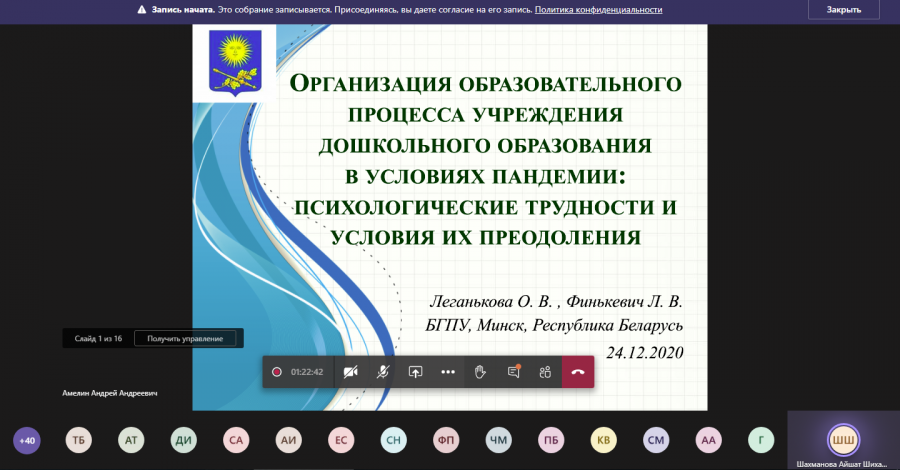Select the ТБ participant avatar
This screenshot has height=470, width=900.
coord(79,441)
